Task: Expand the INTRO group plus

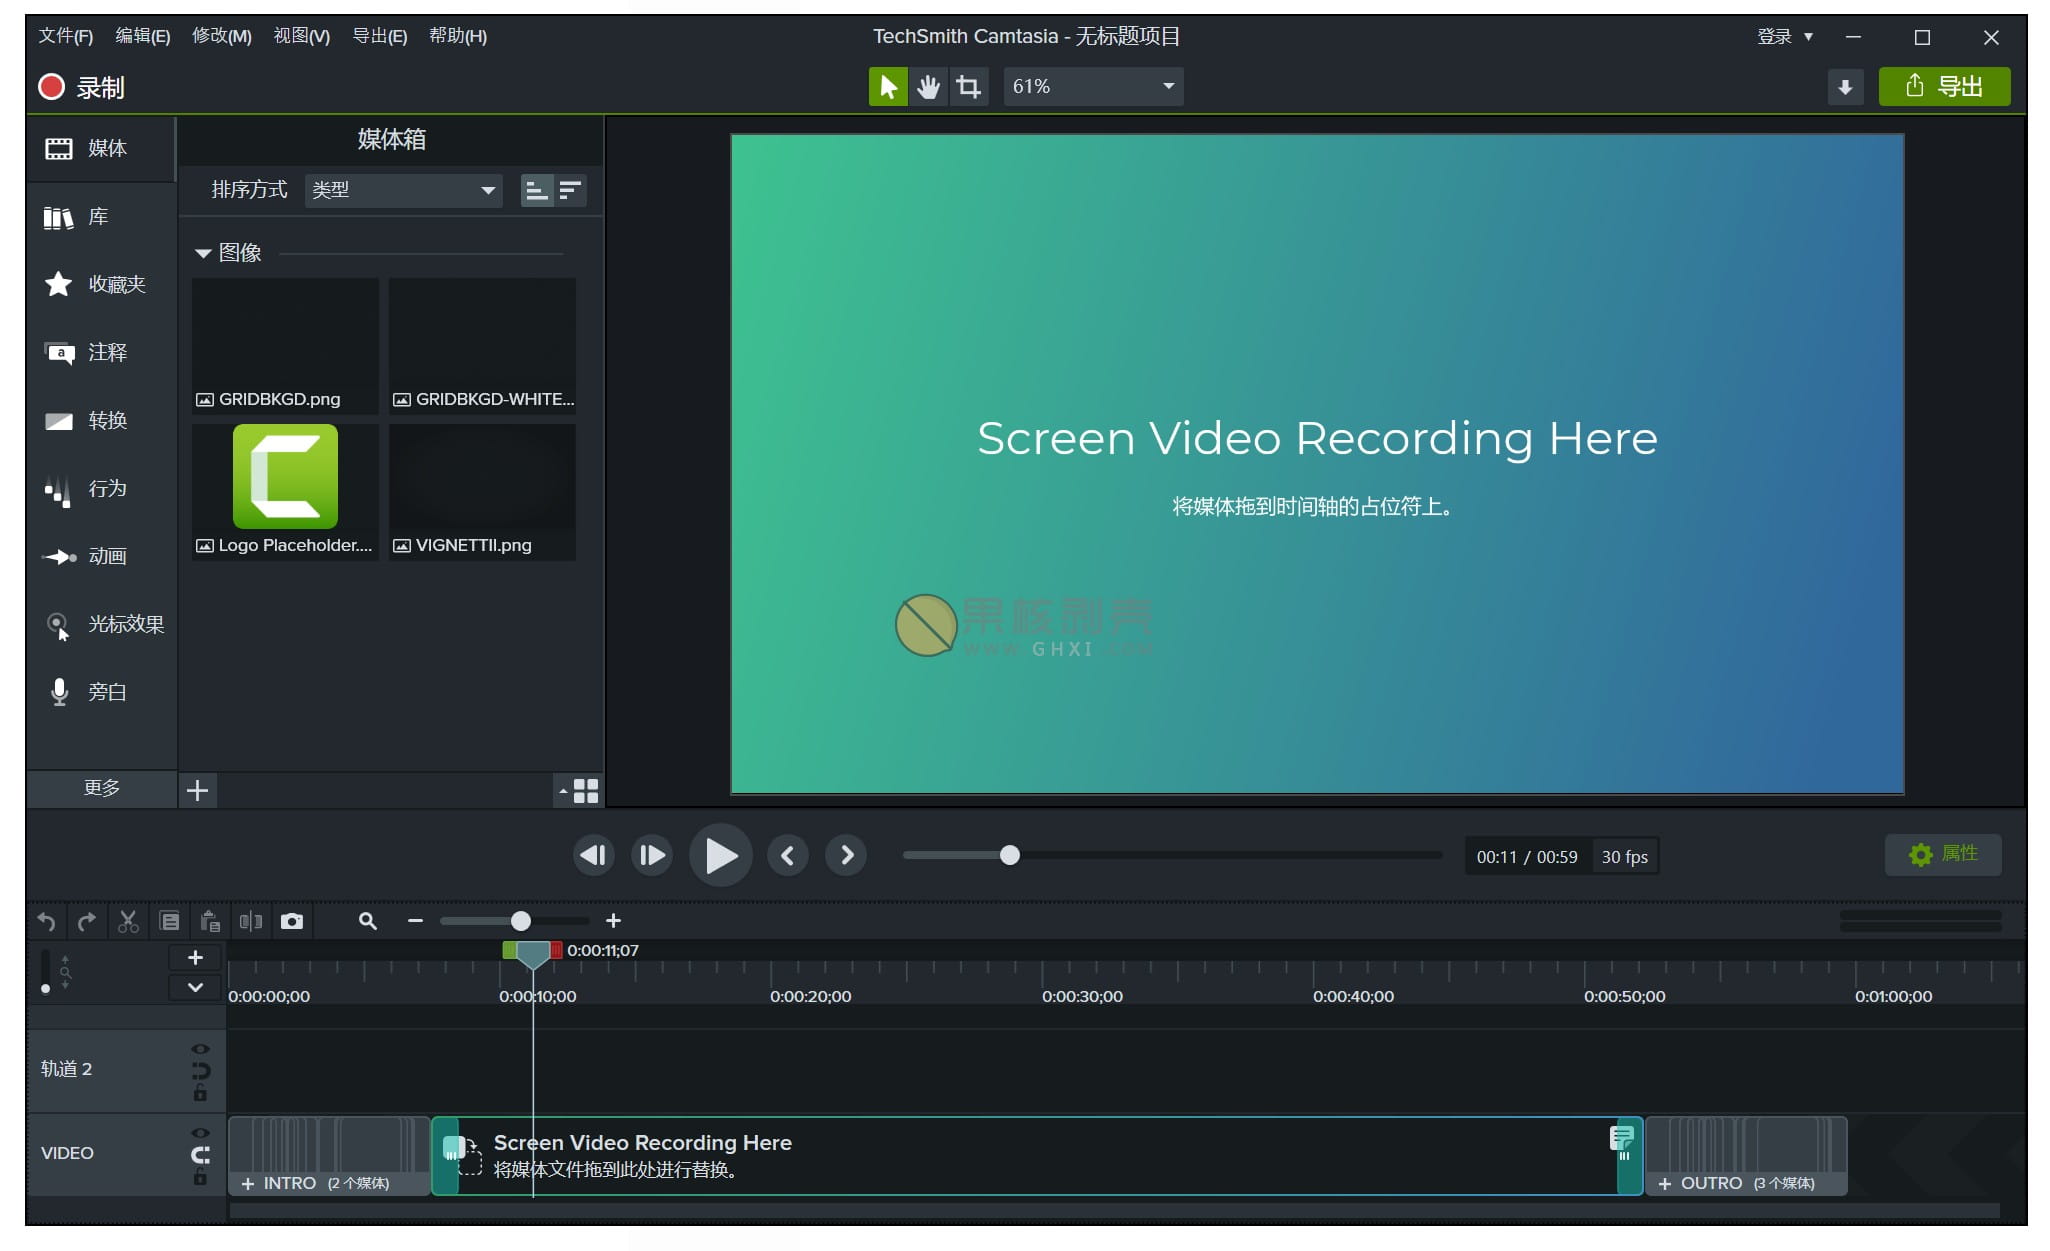Action: [248, 1185]
